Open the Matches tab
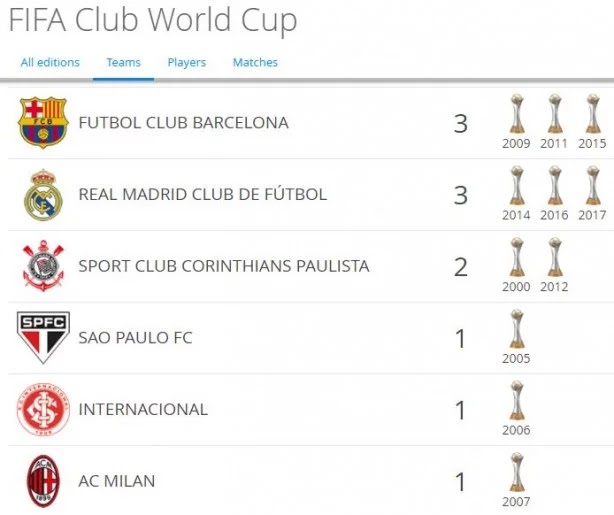This screenshot has height=515, width=614. (x=255, y=62)
